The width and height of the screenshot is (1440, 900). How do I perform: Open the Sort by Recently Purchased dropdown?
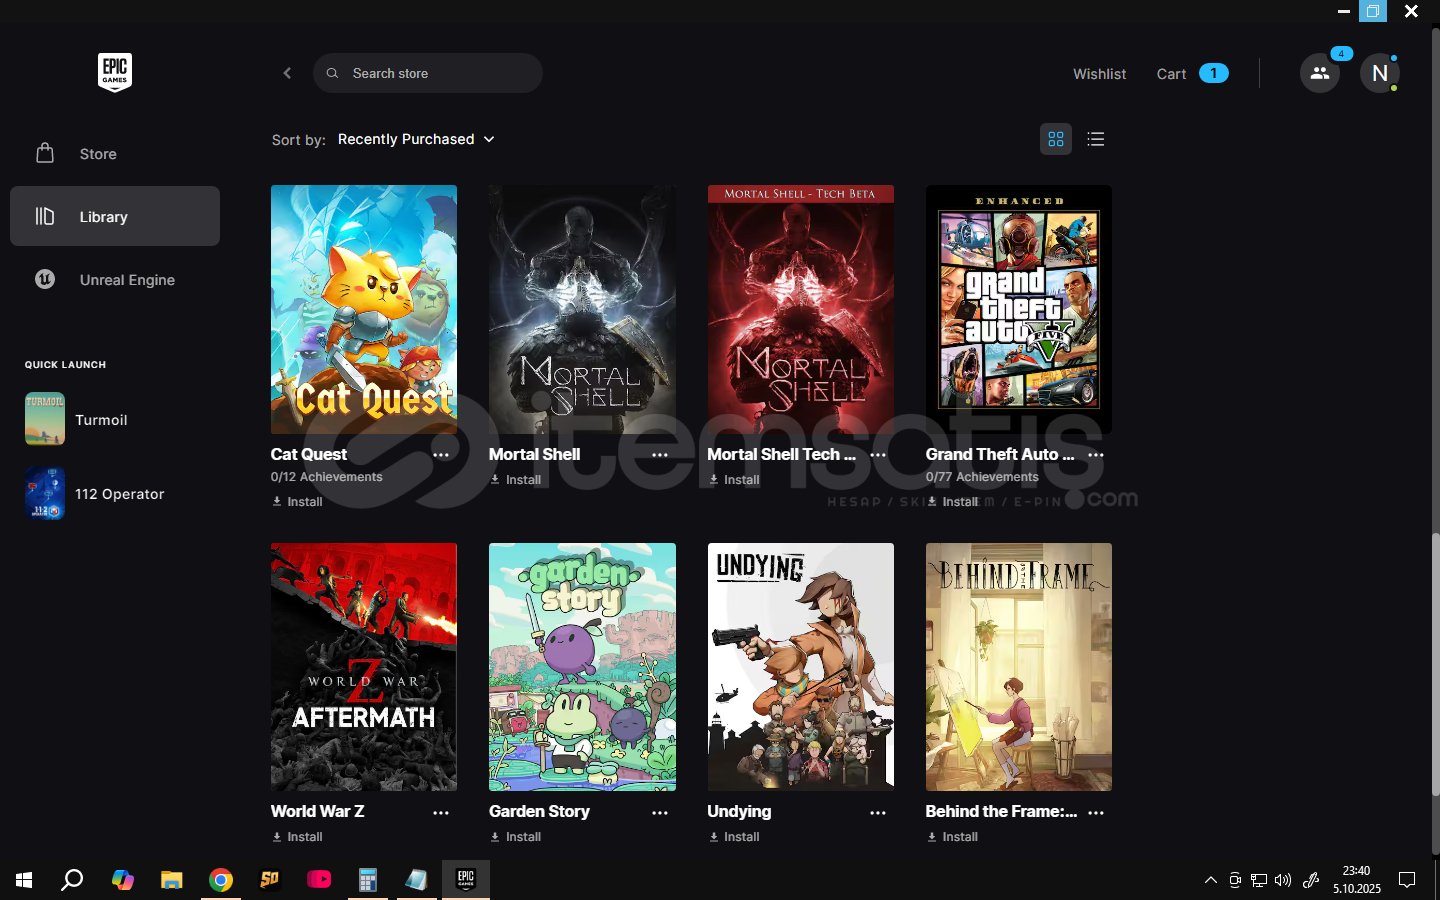point(416,139)
